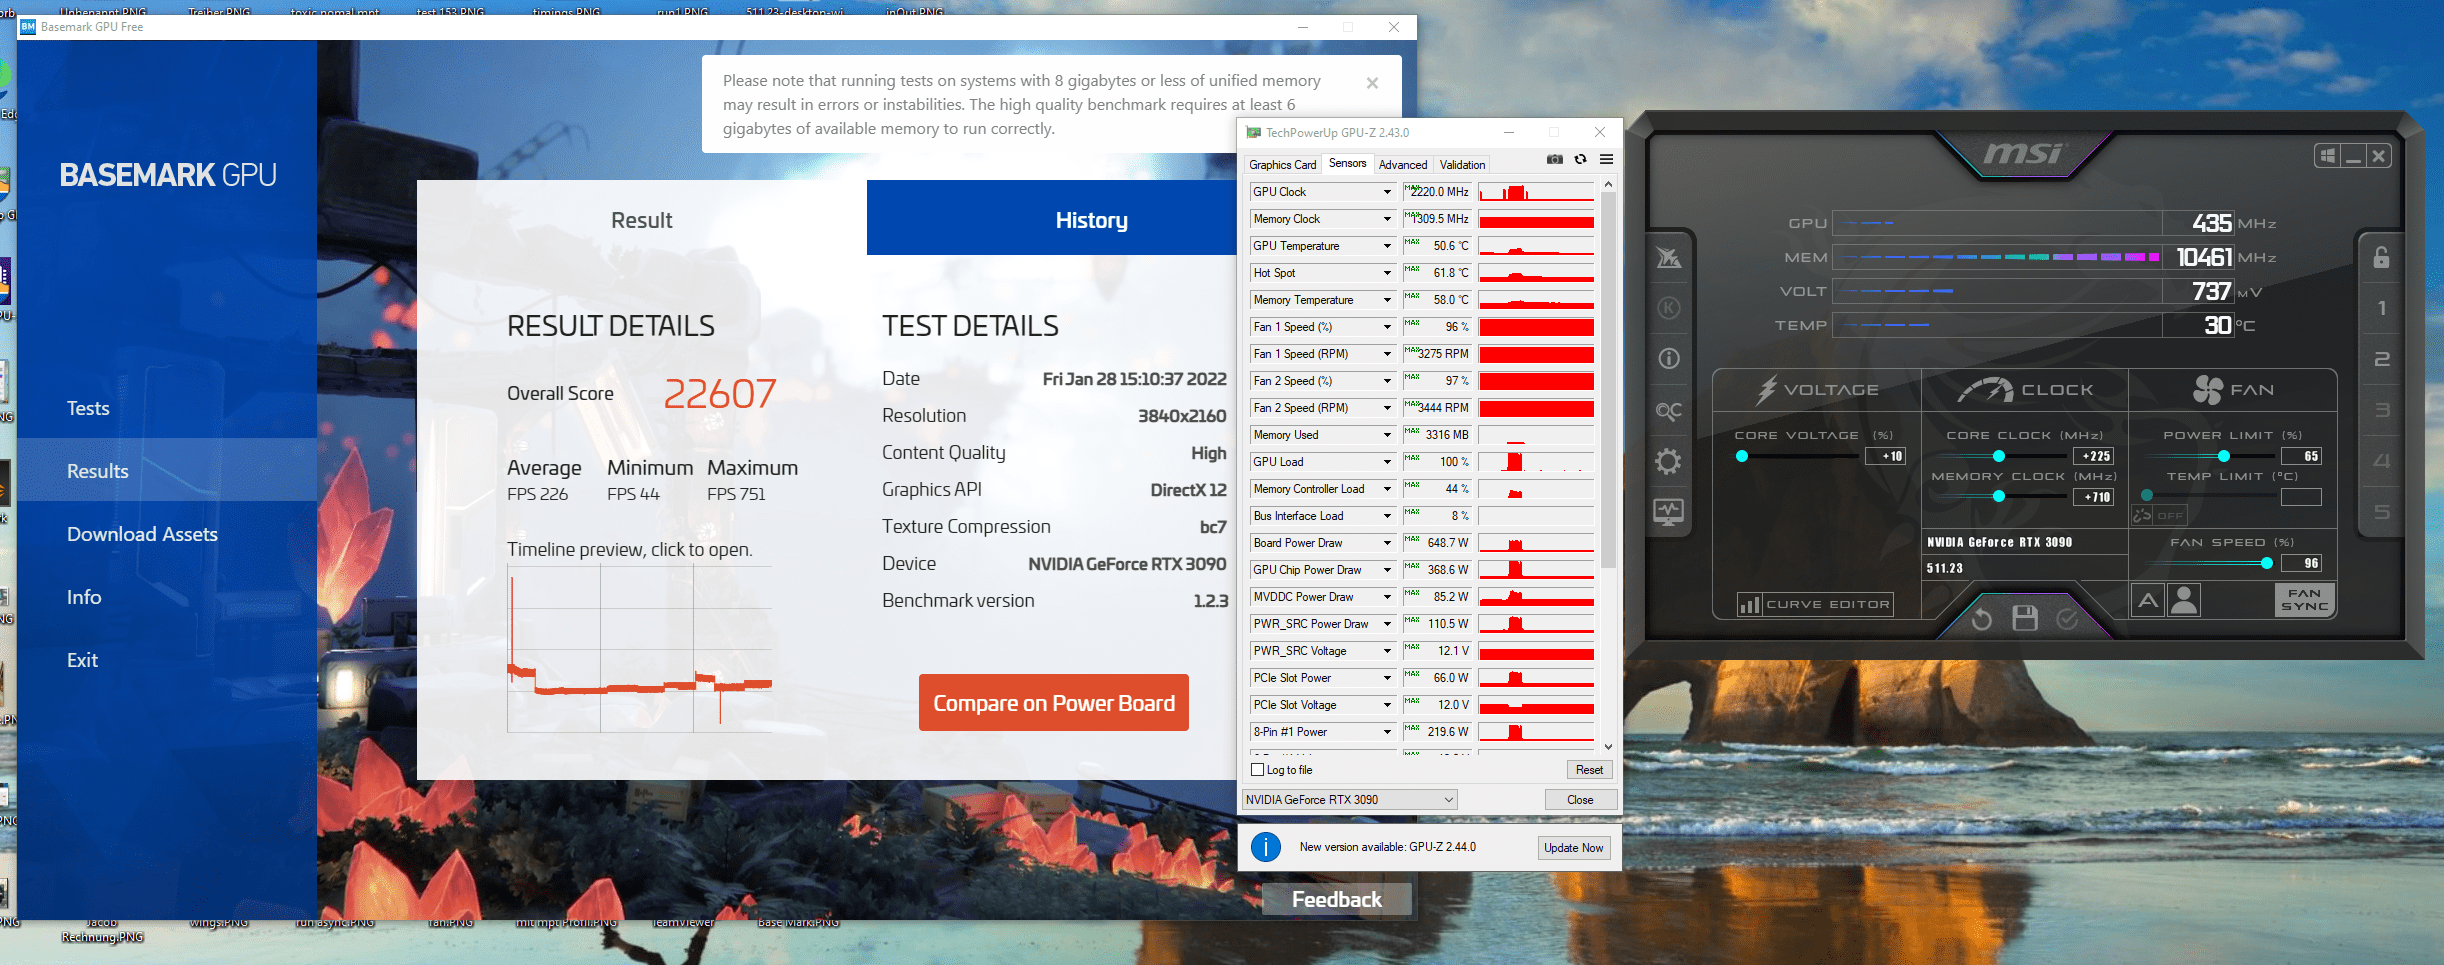Click the GPU-Z screenshot camera icon

point(1554,159)
